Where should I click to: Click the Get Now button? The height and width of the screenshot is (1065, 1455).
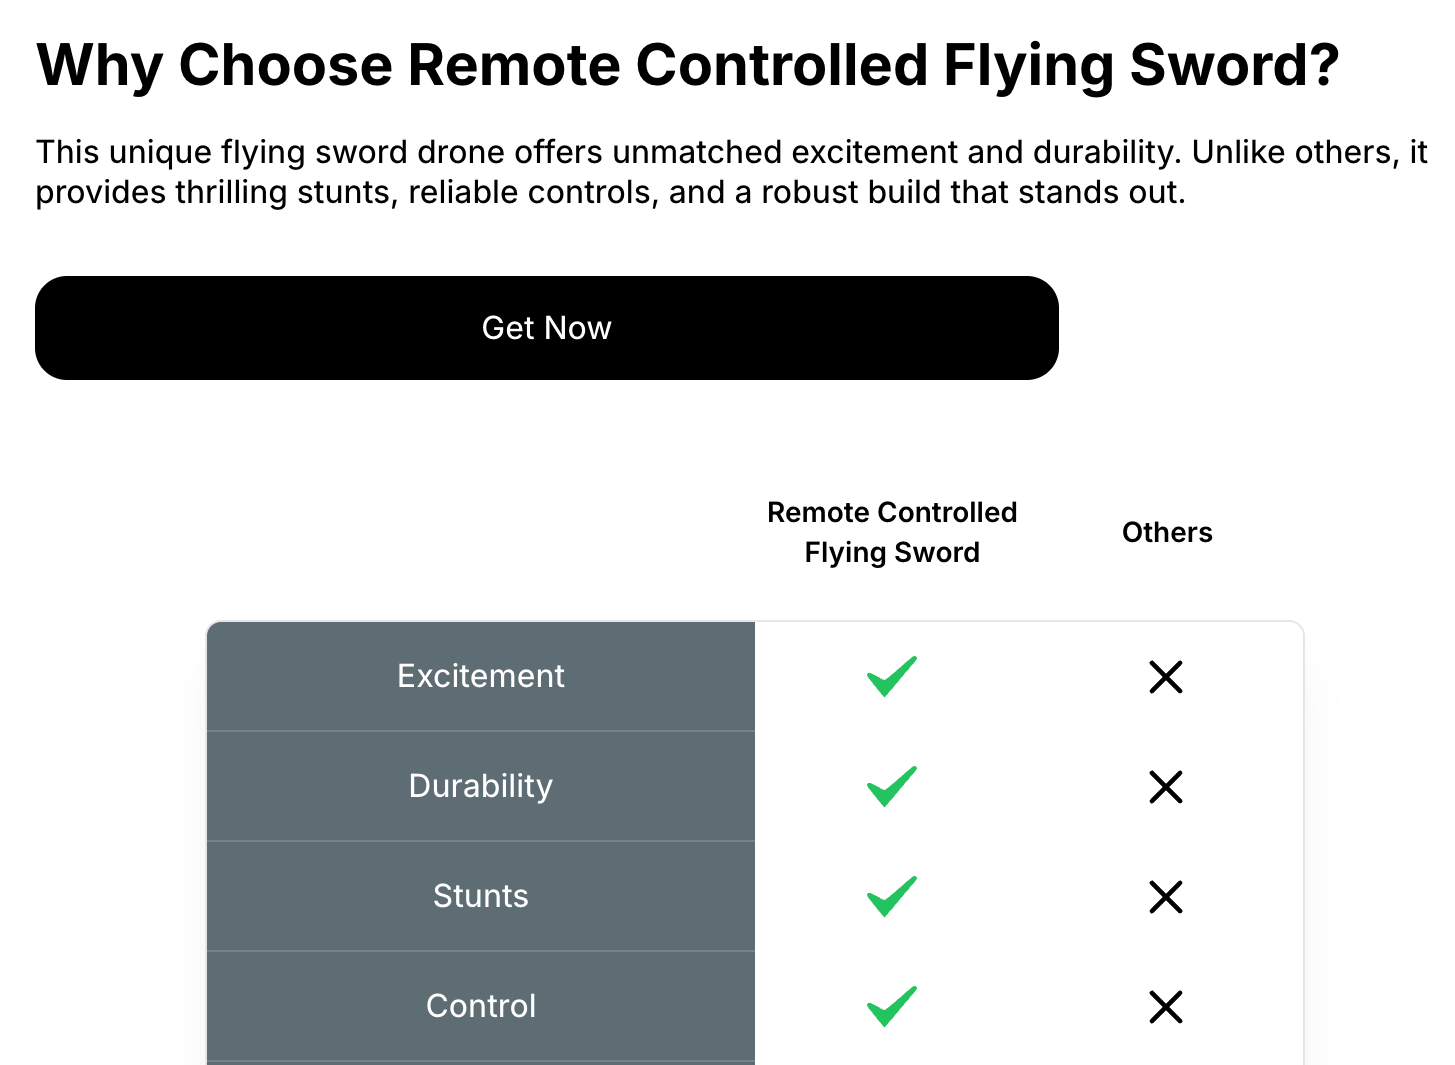(546, 328)
